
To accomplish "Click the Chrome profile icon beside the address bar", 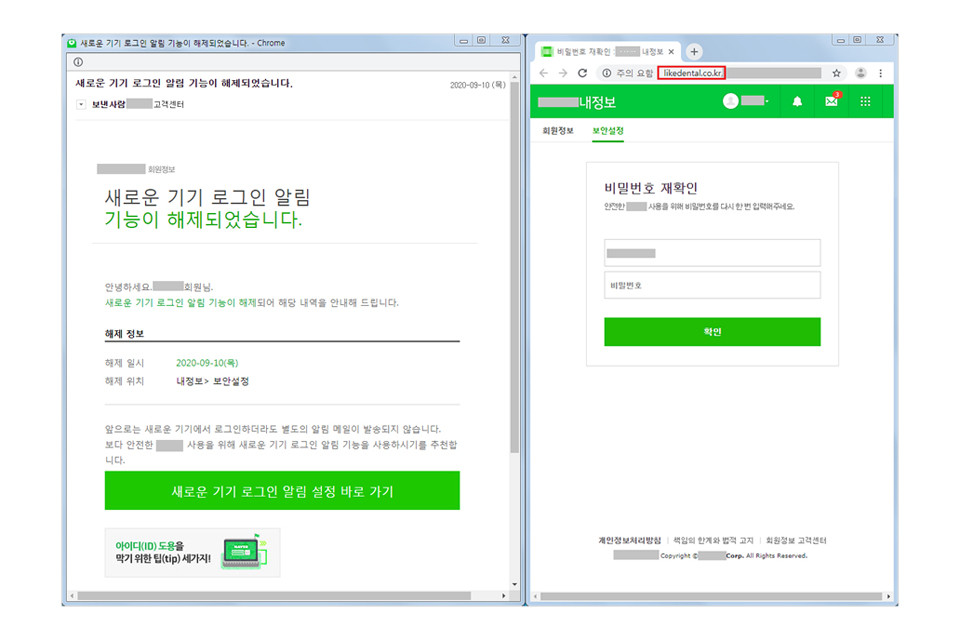I will (861, 73).
